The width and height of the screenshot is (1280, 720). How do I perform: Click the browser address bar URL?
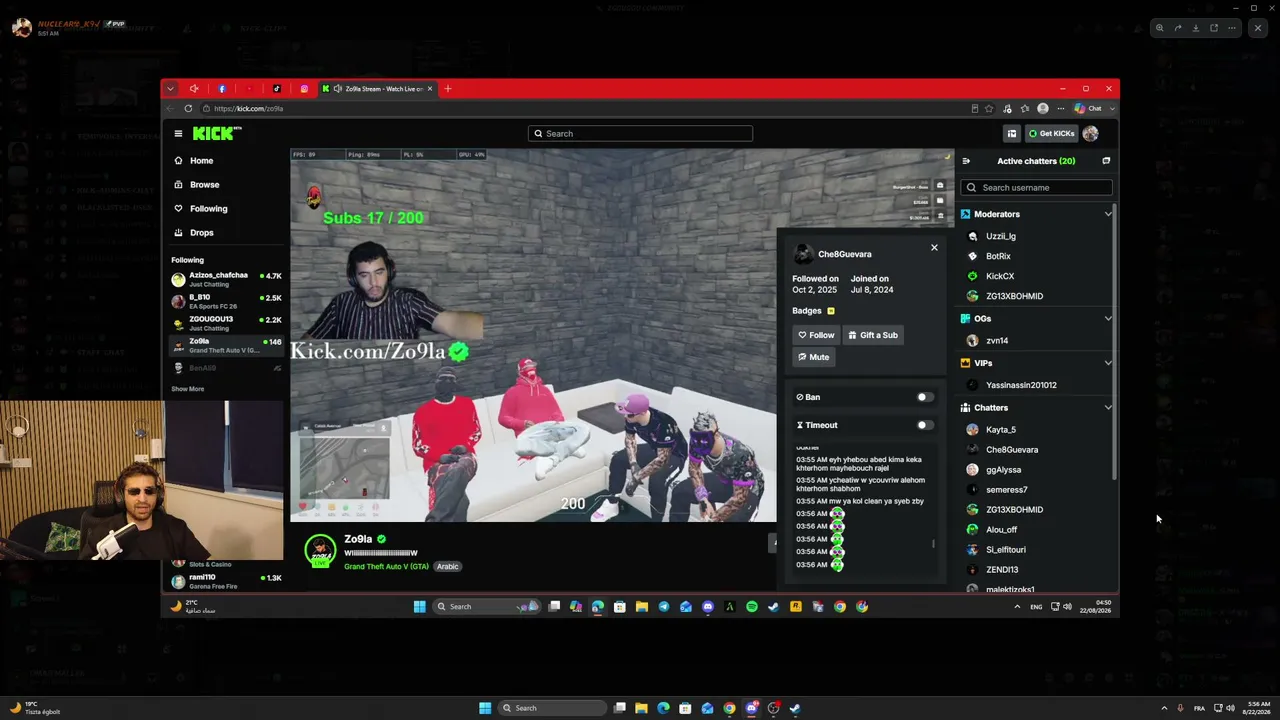(x=248, y=108)
